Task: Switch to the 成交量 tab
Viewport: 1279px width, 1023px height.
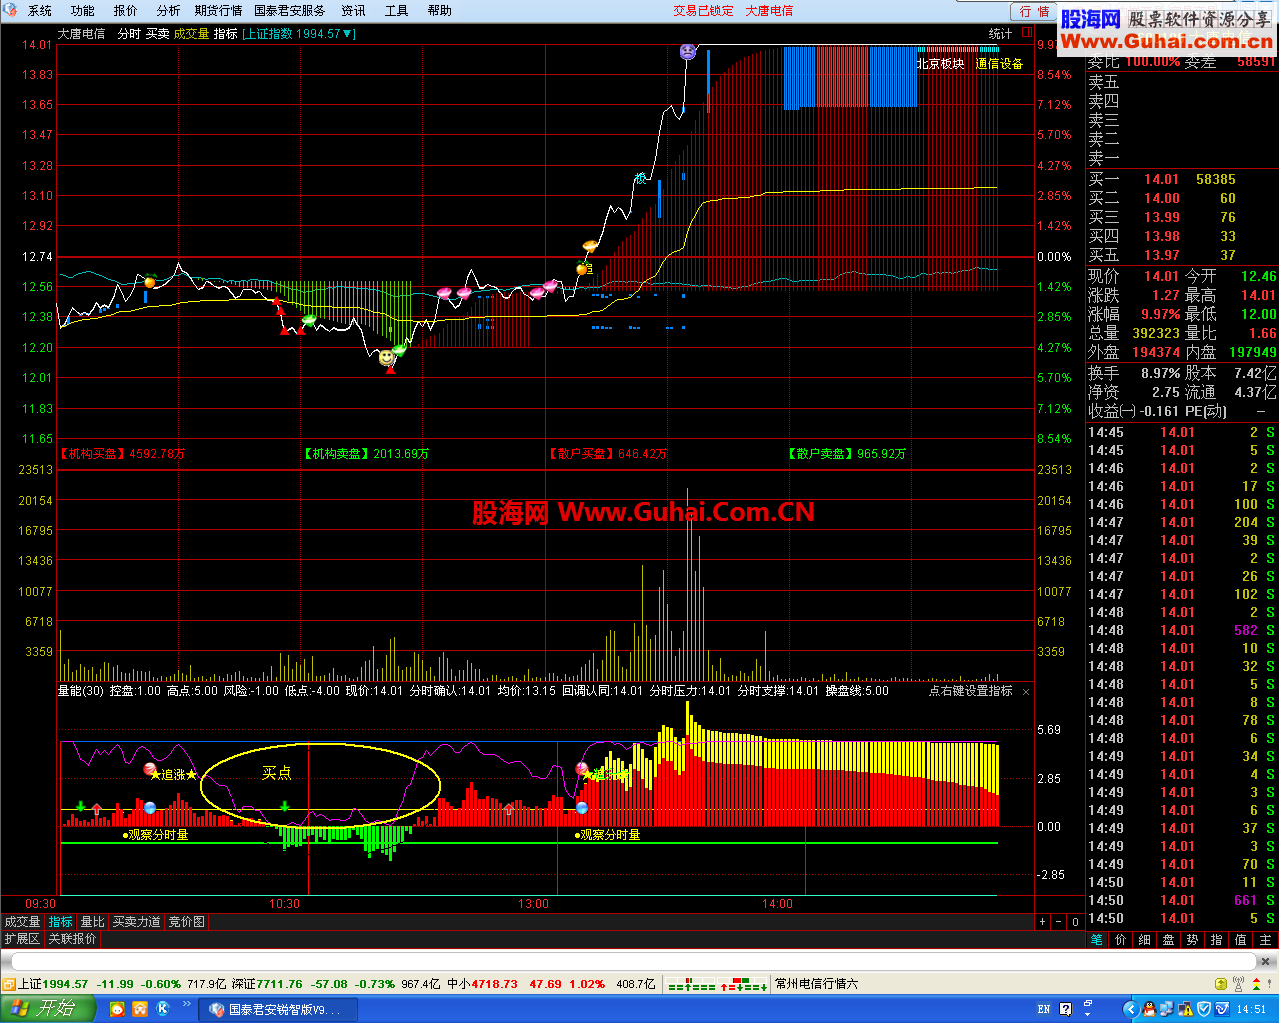Action: point(23,922)
